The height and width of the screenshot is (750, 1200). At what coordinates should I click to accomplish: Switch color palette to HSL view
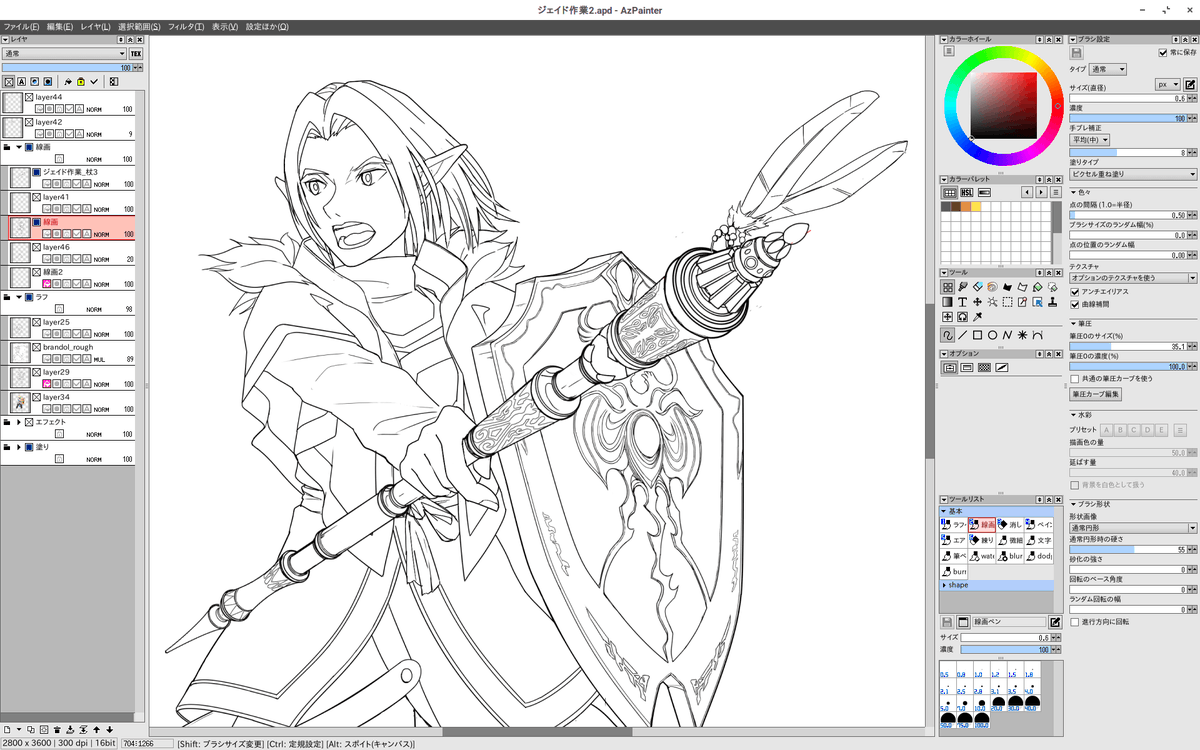click(967, 192)
